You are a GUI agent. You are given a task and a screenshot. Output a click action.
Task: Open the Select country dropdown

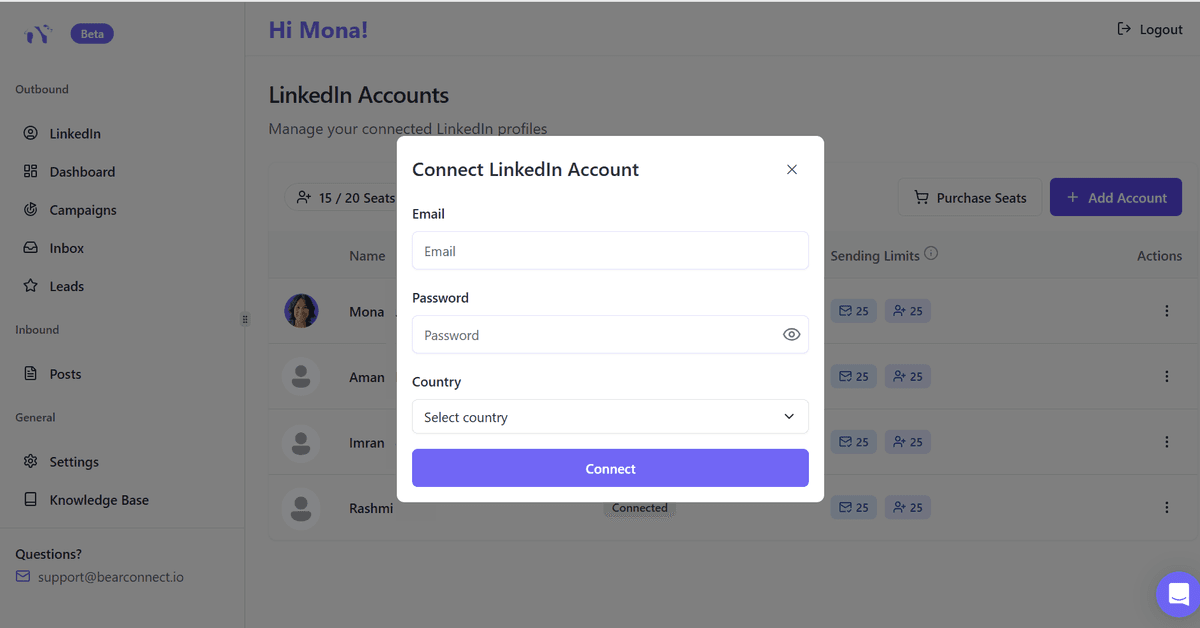[610, 417]
